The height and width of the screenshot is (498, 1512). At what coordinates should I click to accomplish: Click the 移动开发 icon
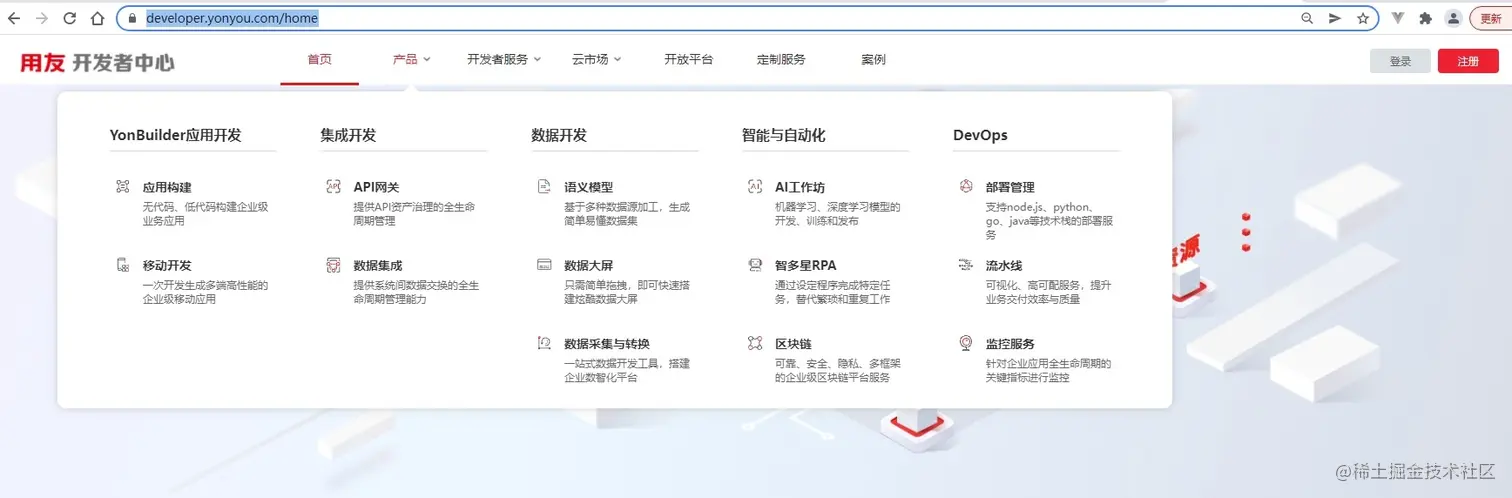coord(123,265)
